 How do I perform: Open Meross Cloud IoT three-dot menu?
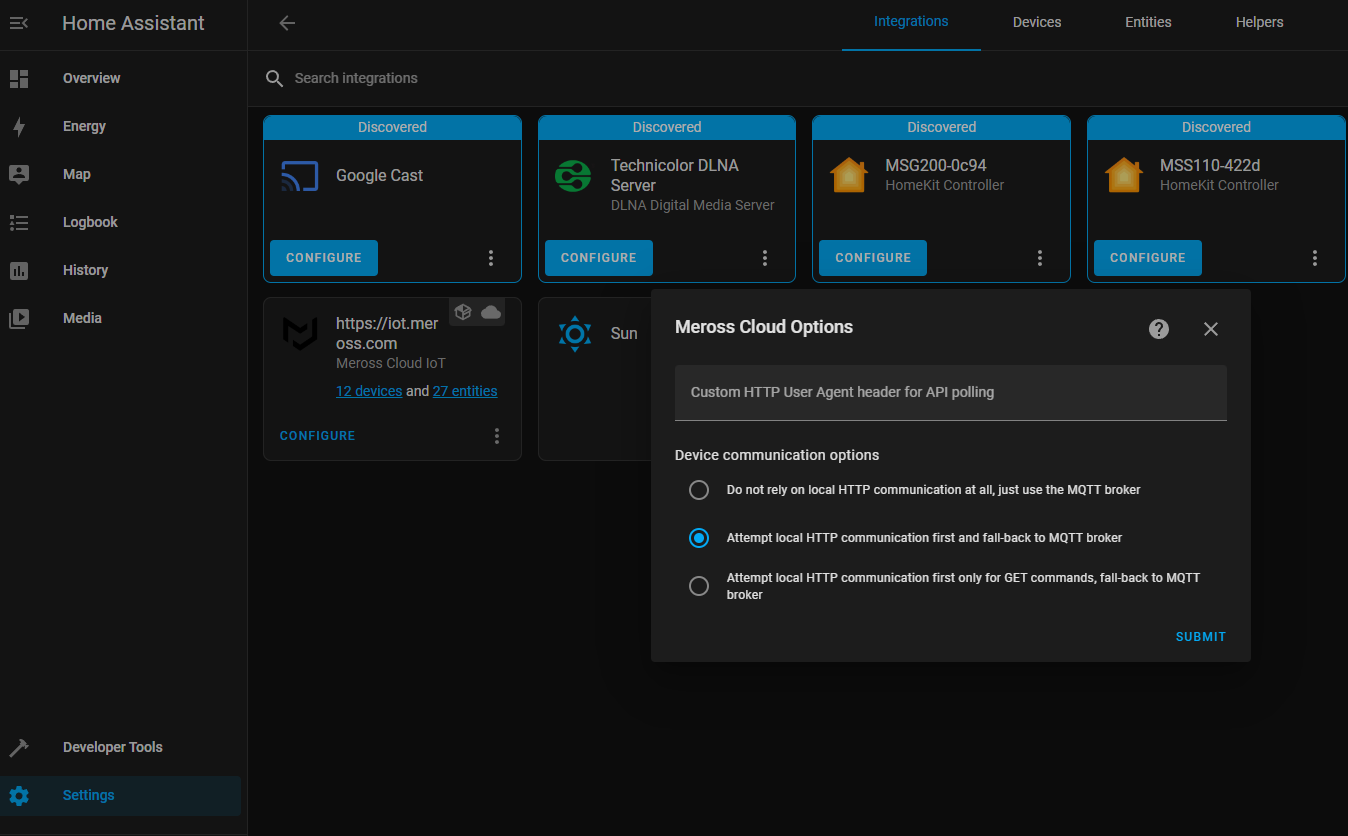[x=497, y=436]
